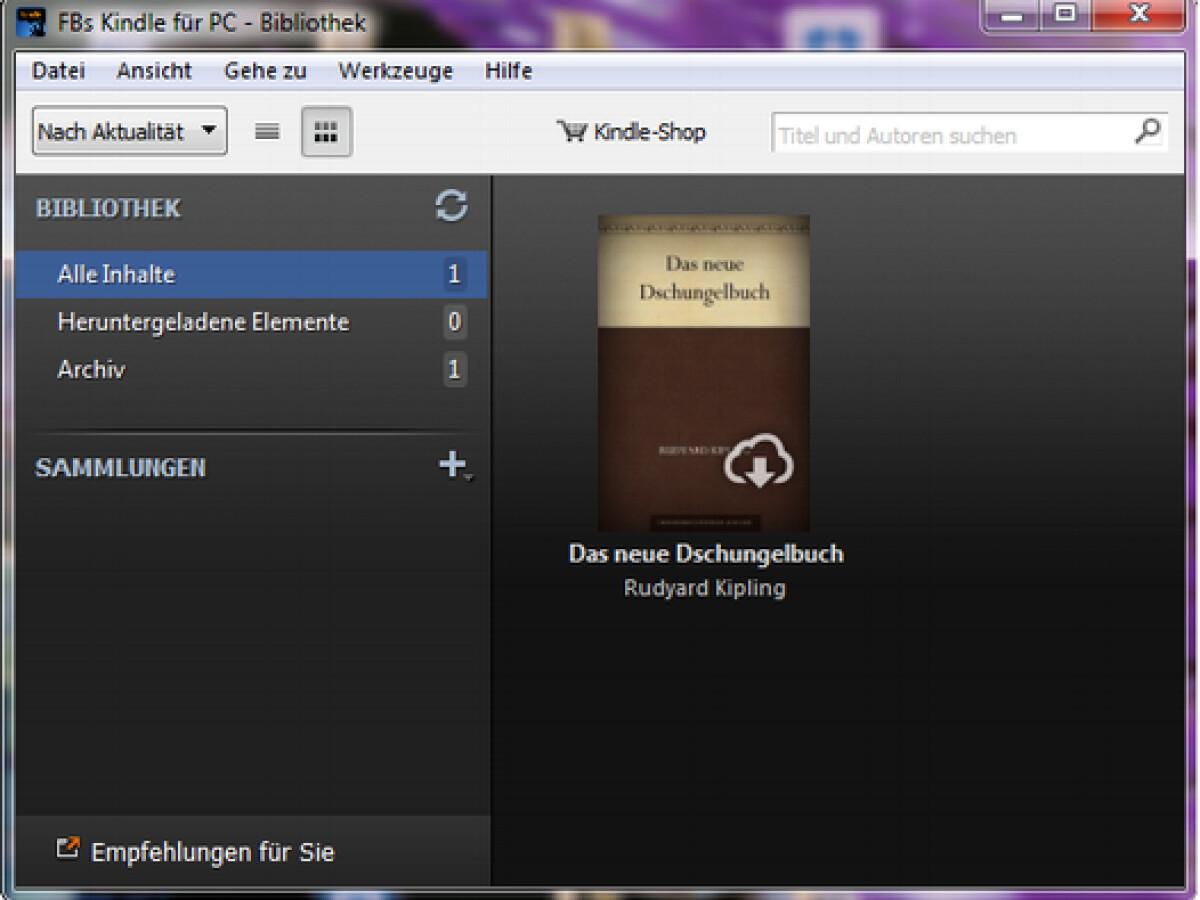
Task: Open the Gehe zu menu
Action: pyautogui.click(x=265, y=71)
